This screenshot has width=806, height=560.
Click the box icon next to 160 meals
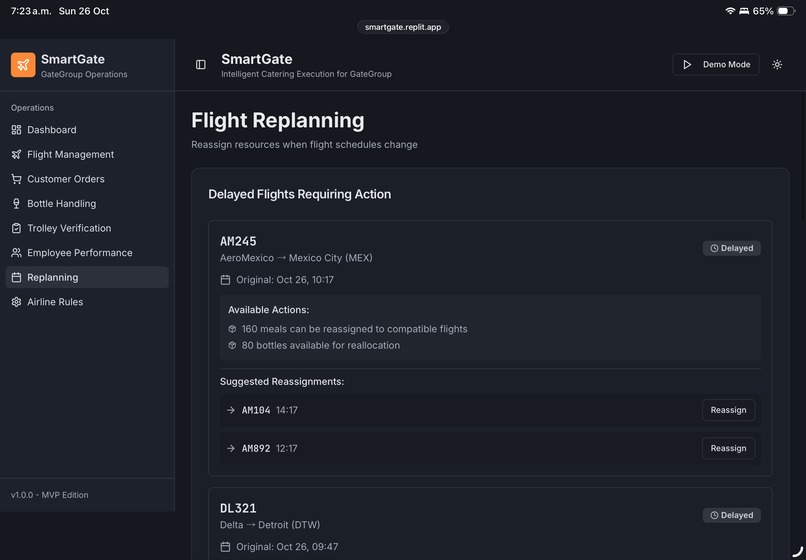coord(232,329)
